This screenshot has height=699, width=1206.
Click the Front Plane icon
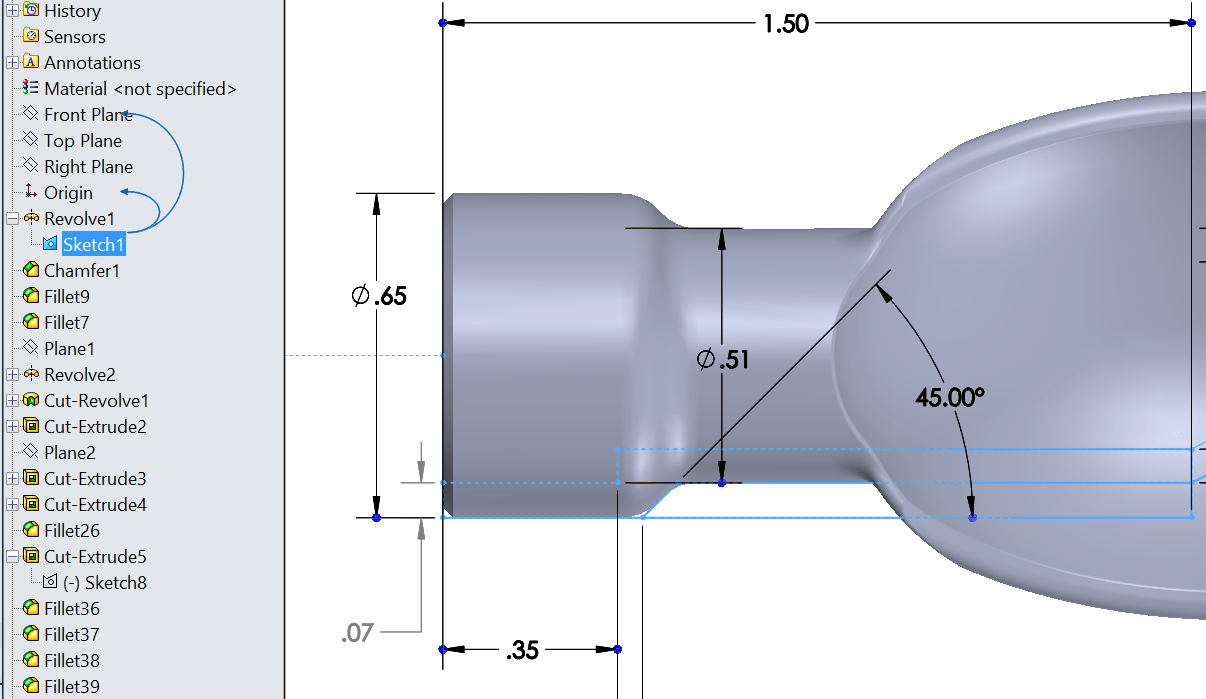click(x=30, y=114)
